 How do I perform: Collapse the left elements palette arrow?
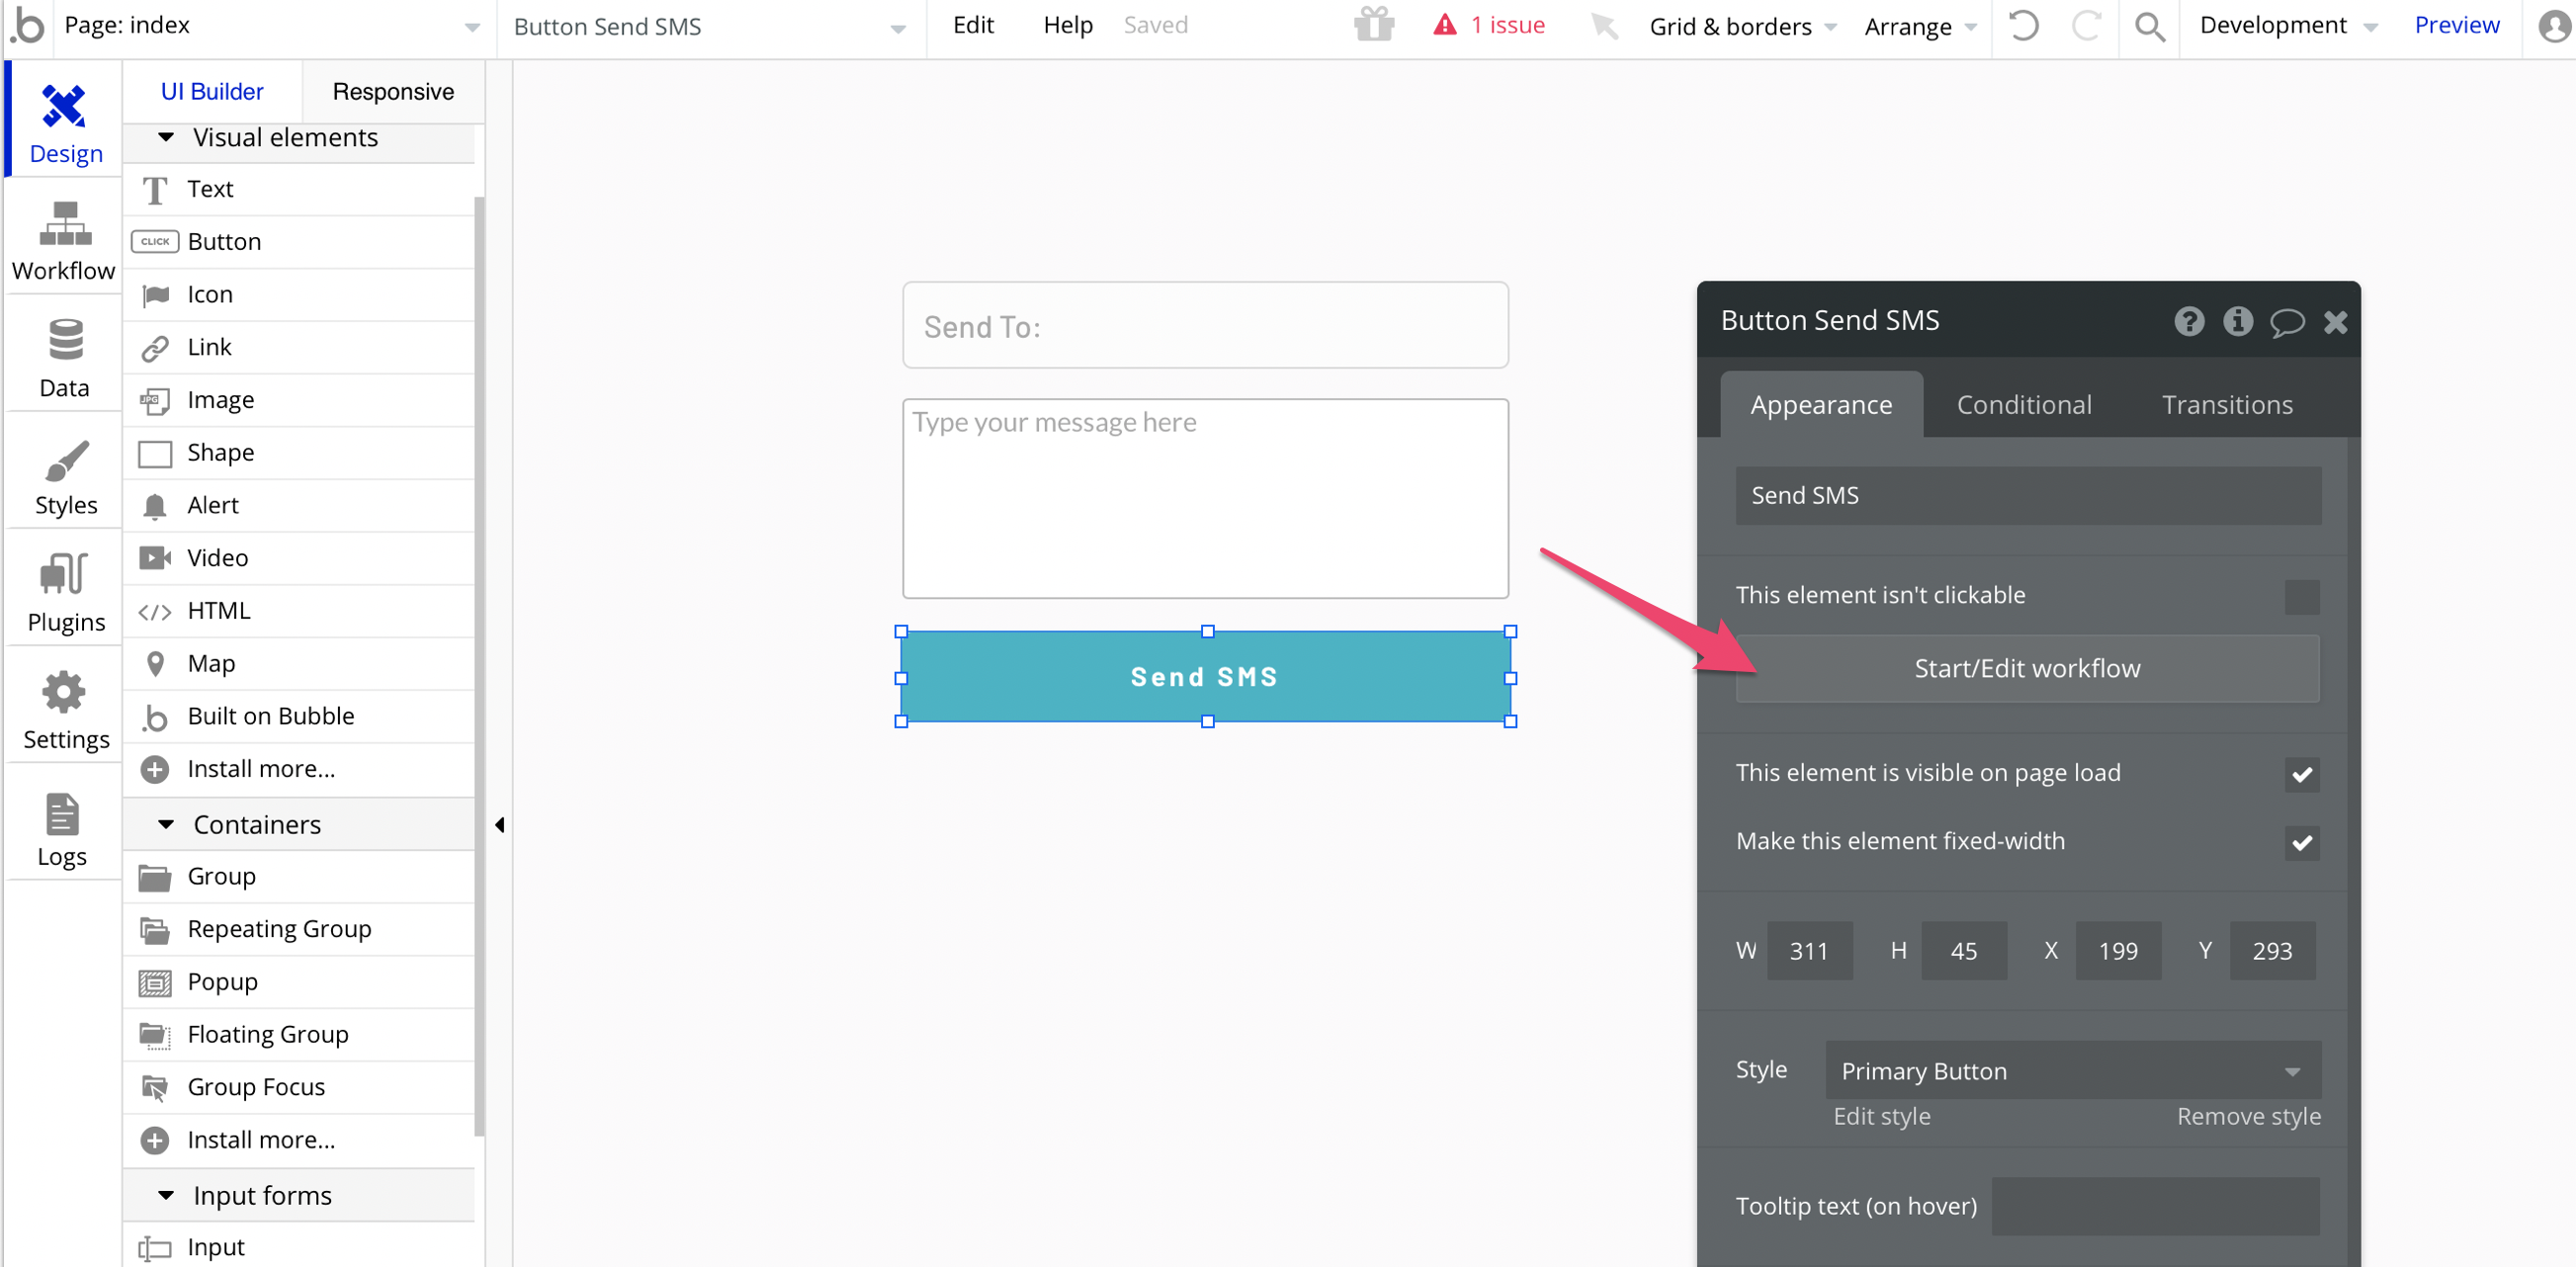coord(499,826)
